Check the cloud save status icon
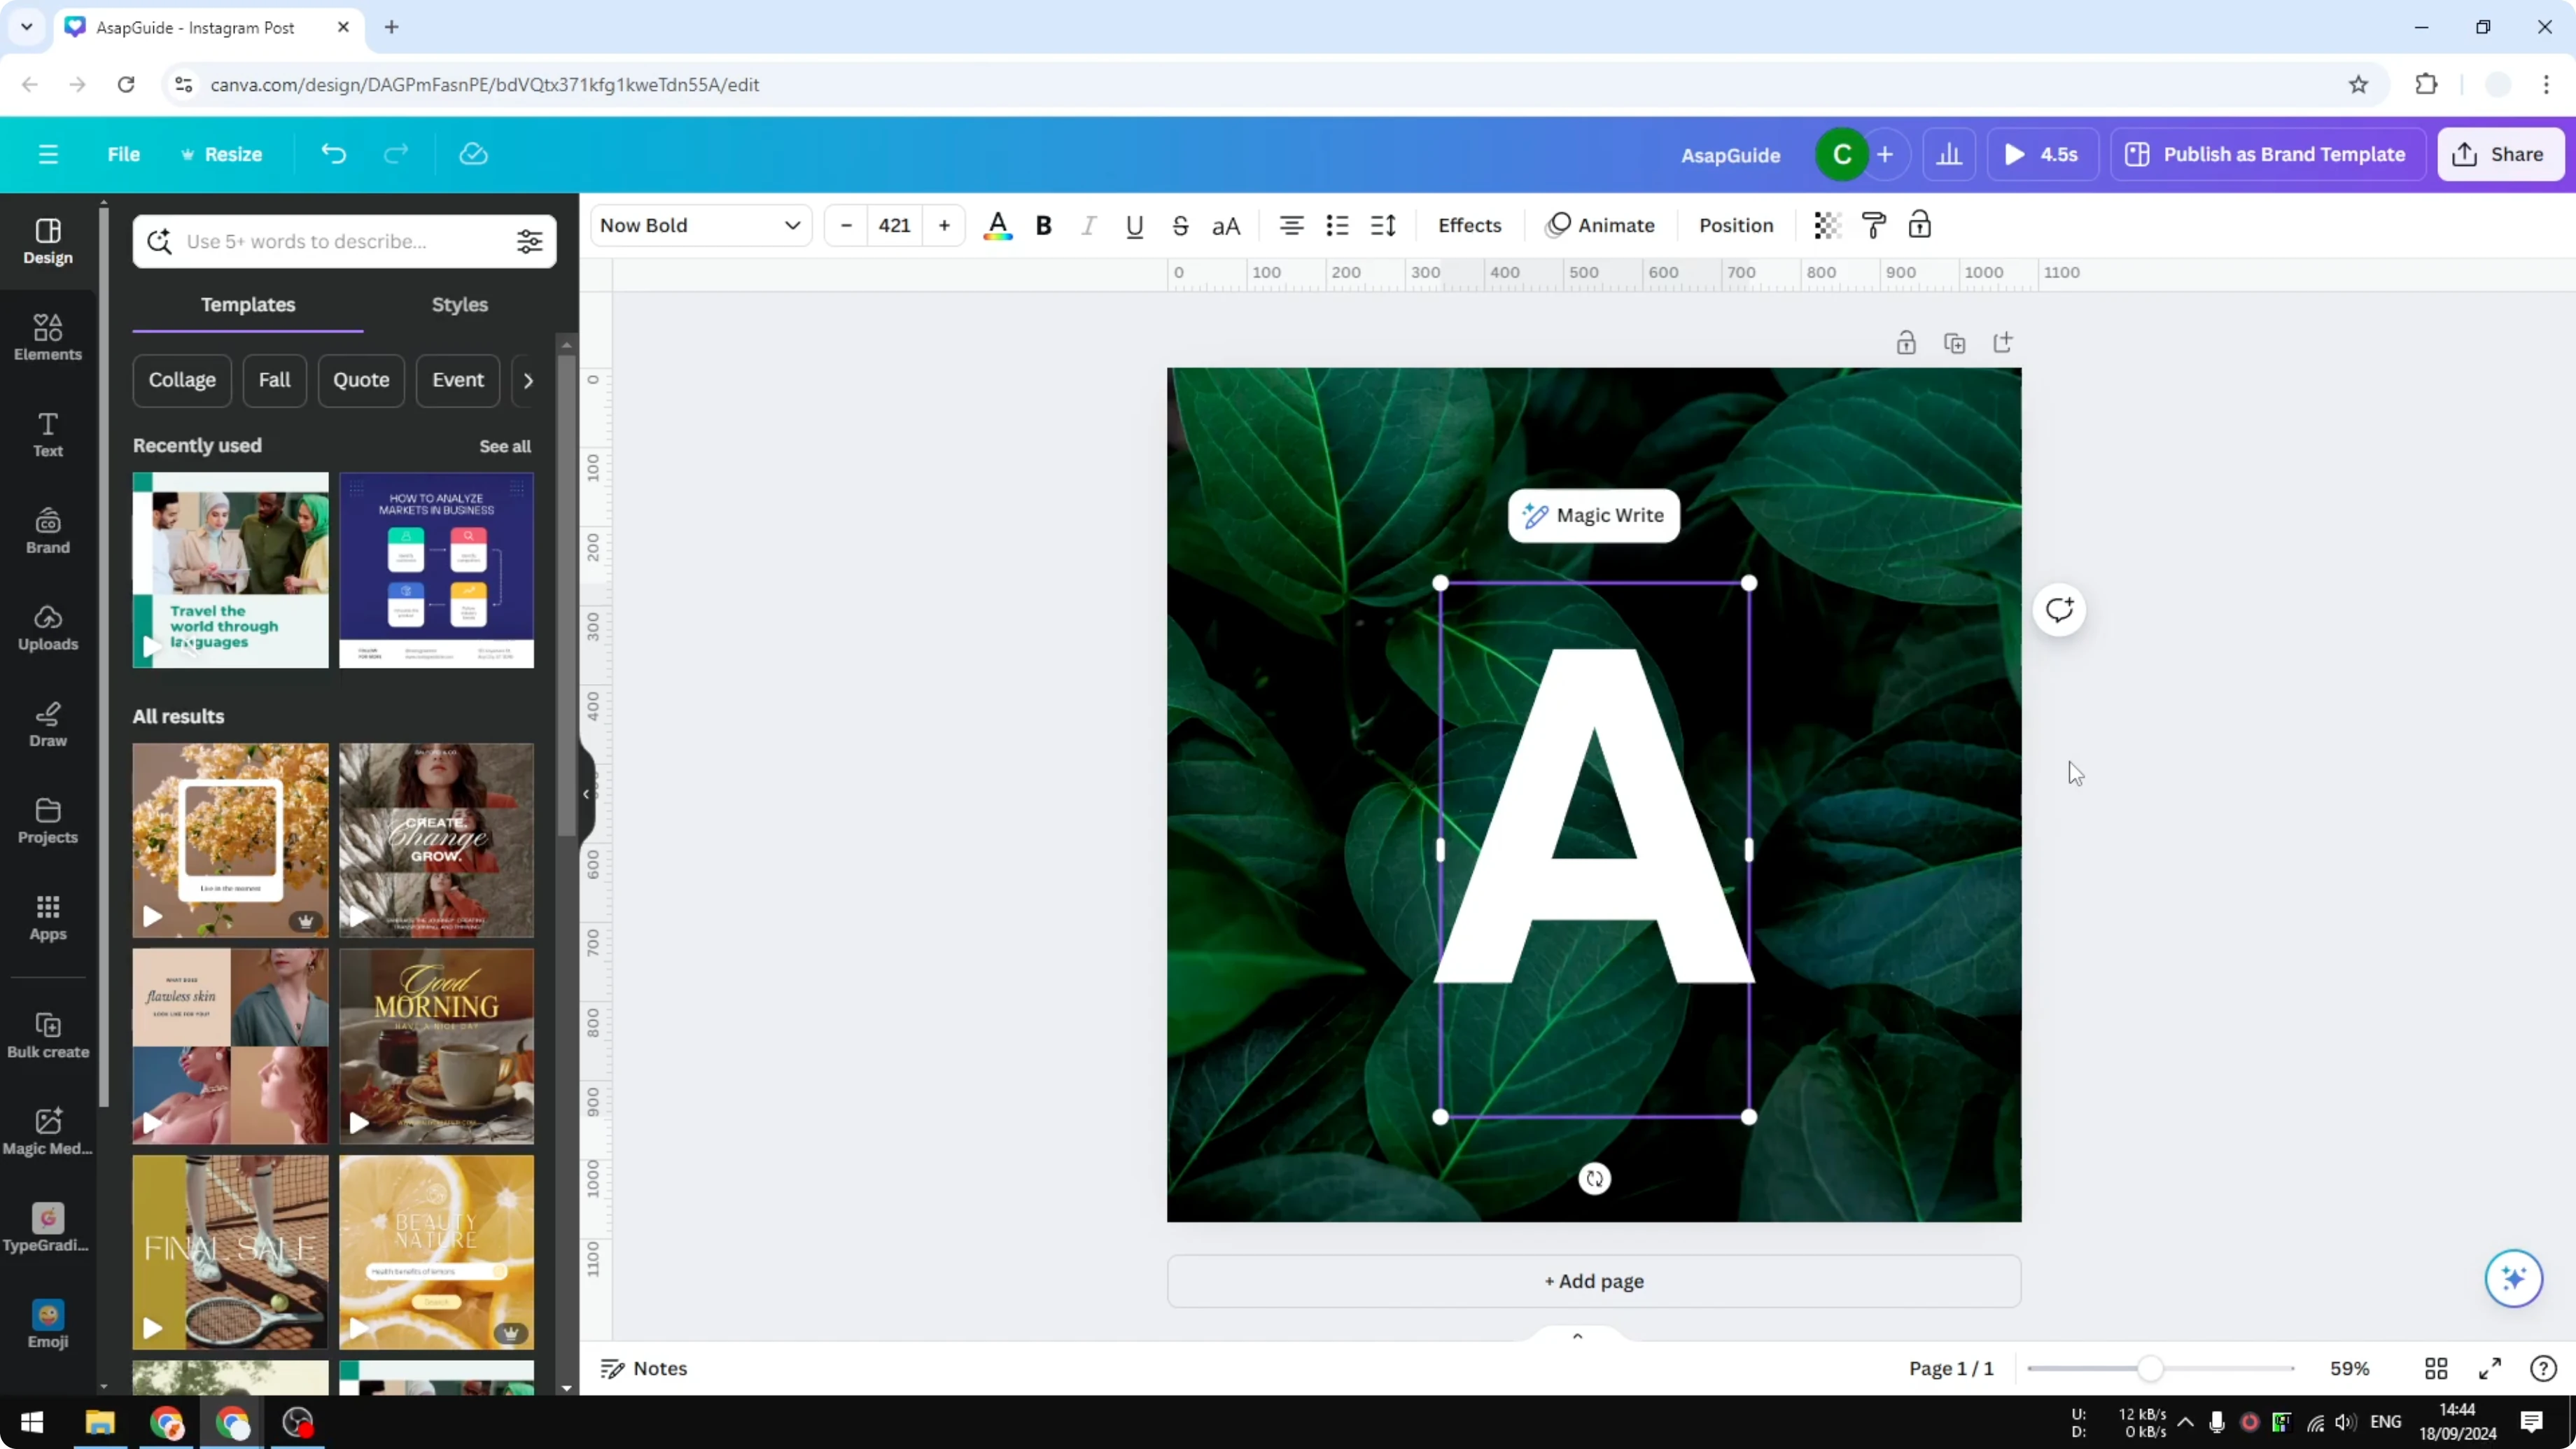This screenshot has height=1449, width=2576. 473,154
